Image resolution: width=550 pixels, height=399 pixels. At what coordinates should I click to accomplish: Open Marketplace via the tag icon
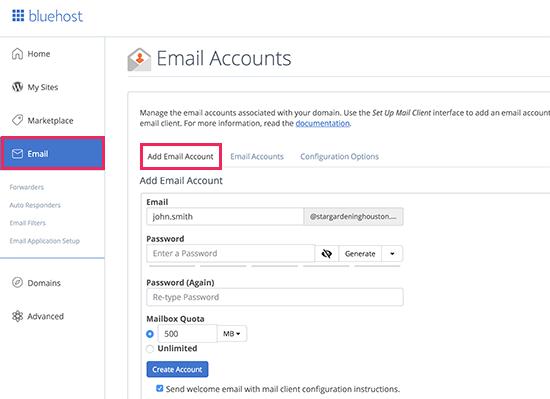click(18, 120)
